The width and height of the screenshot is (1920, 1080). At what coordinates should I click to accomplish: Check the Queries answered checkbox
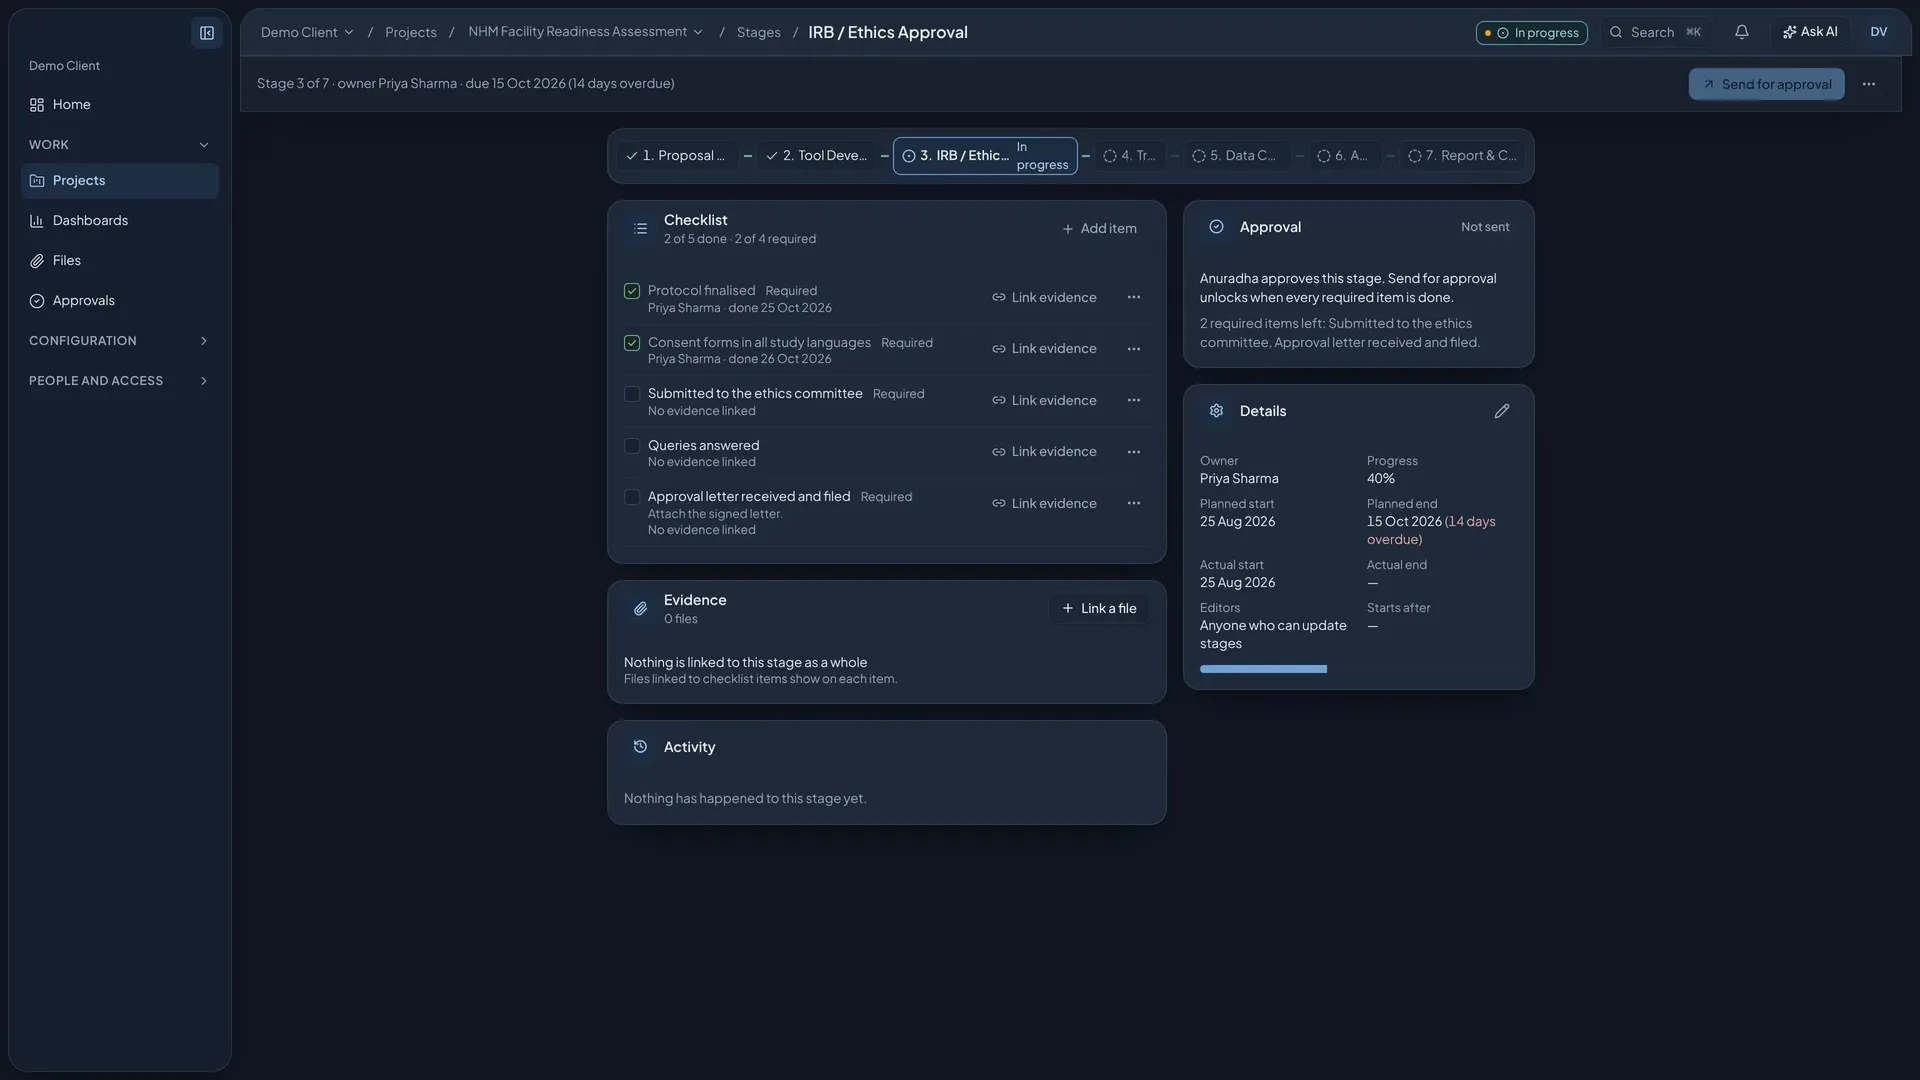coord(632,446)
